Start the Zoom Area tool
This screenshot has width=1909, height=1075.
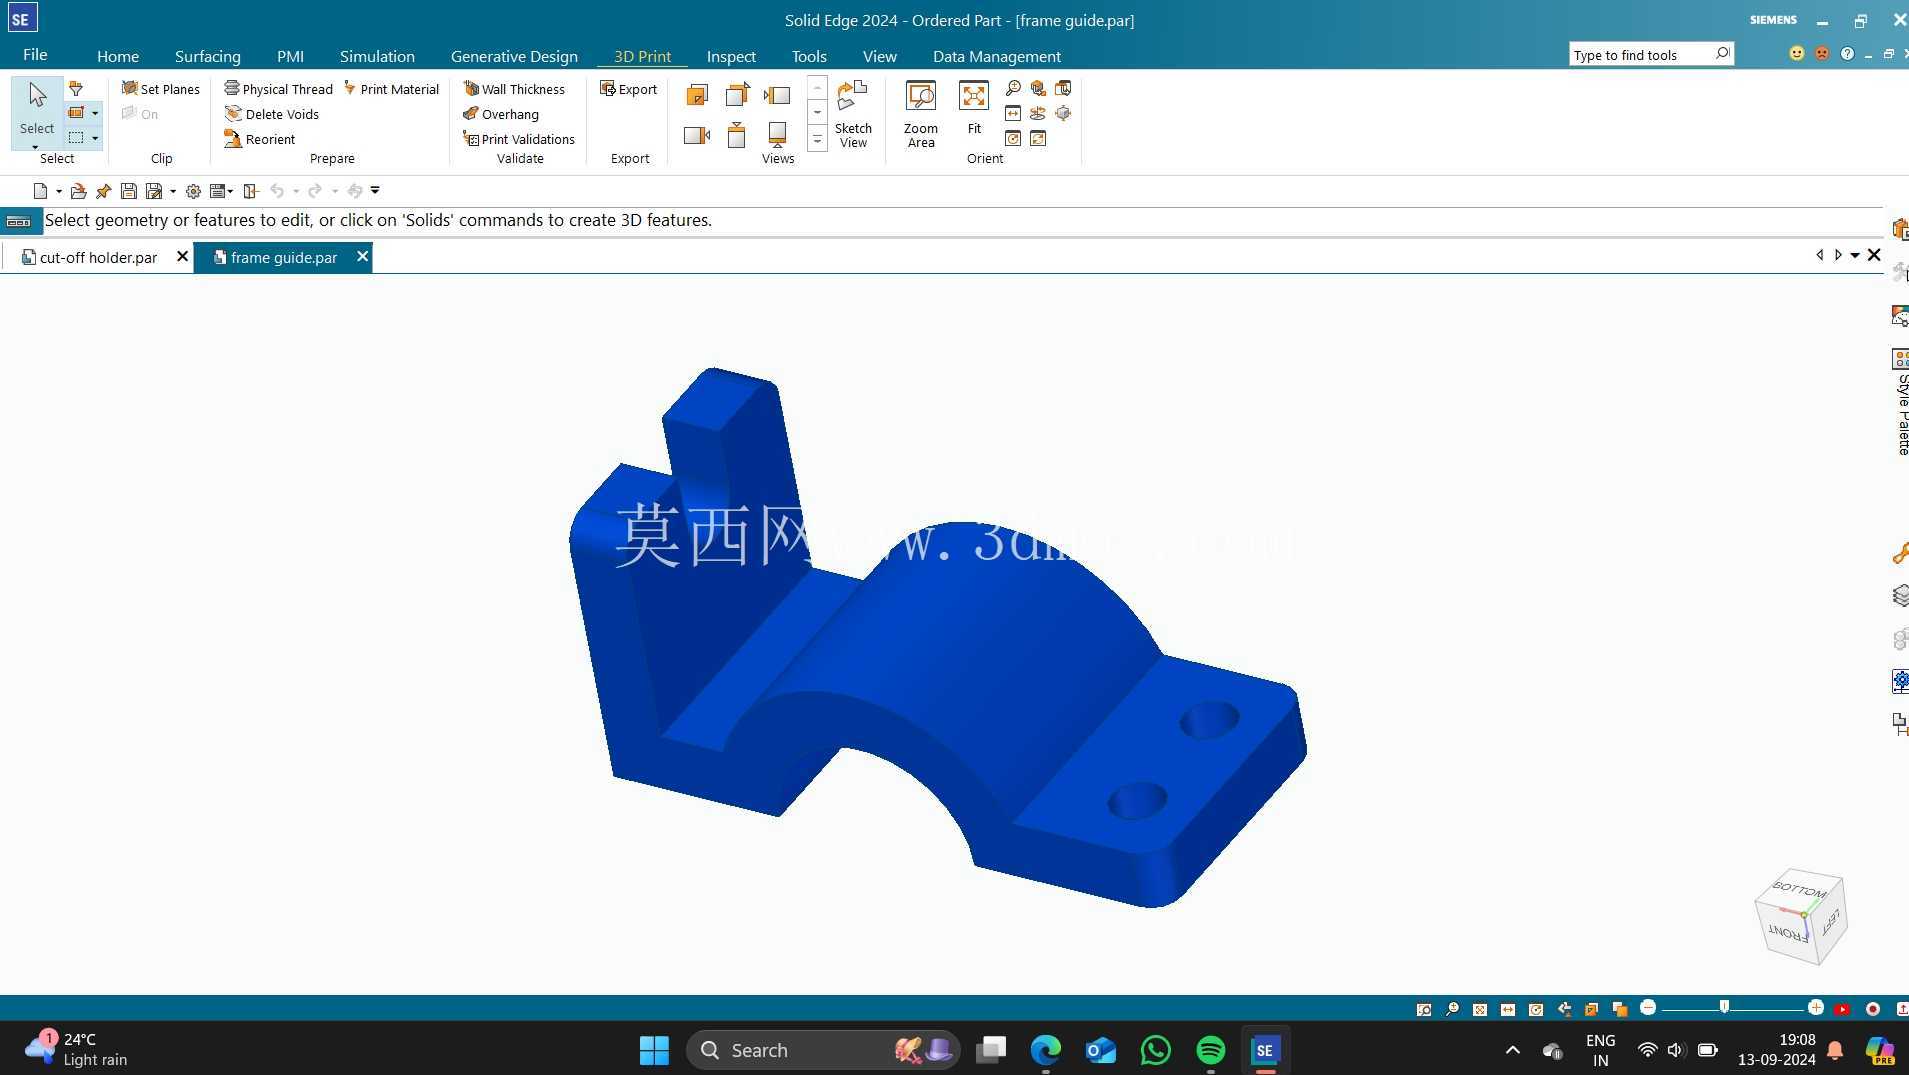921,114
